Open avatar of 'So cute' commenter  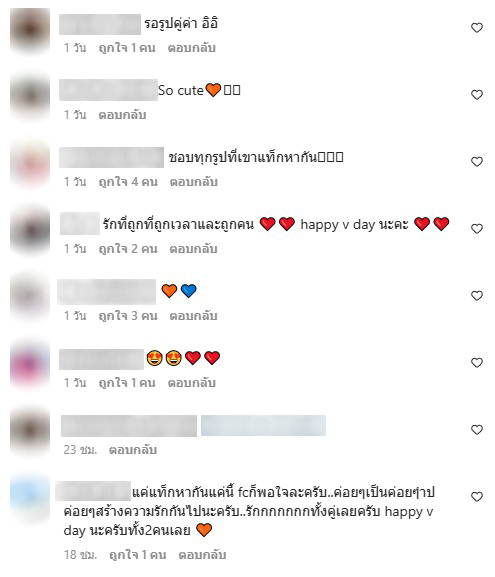click(30, 96)
